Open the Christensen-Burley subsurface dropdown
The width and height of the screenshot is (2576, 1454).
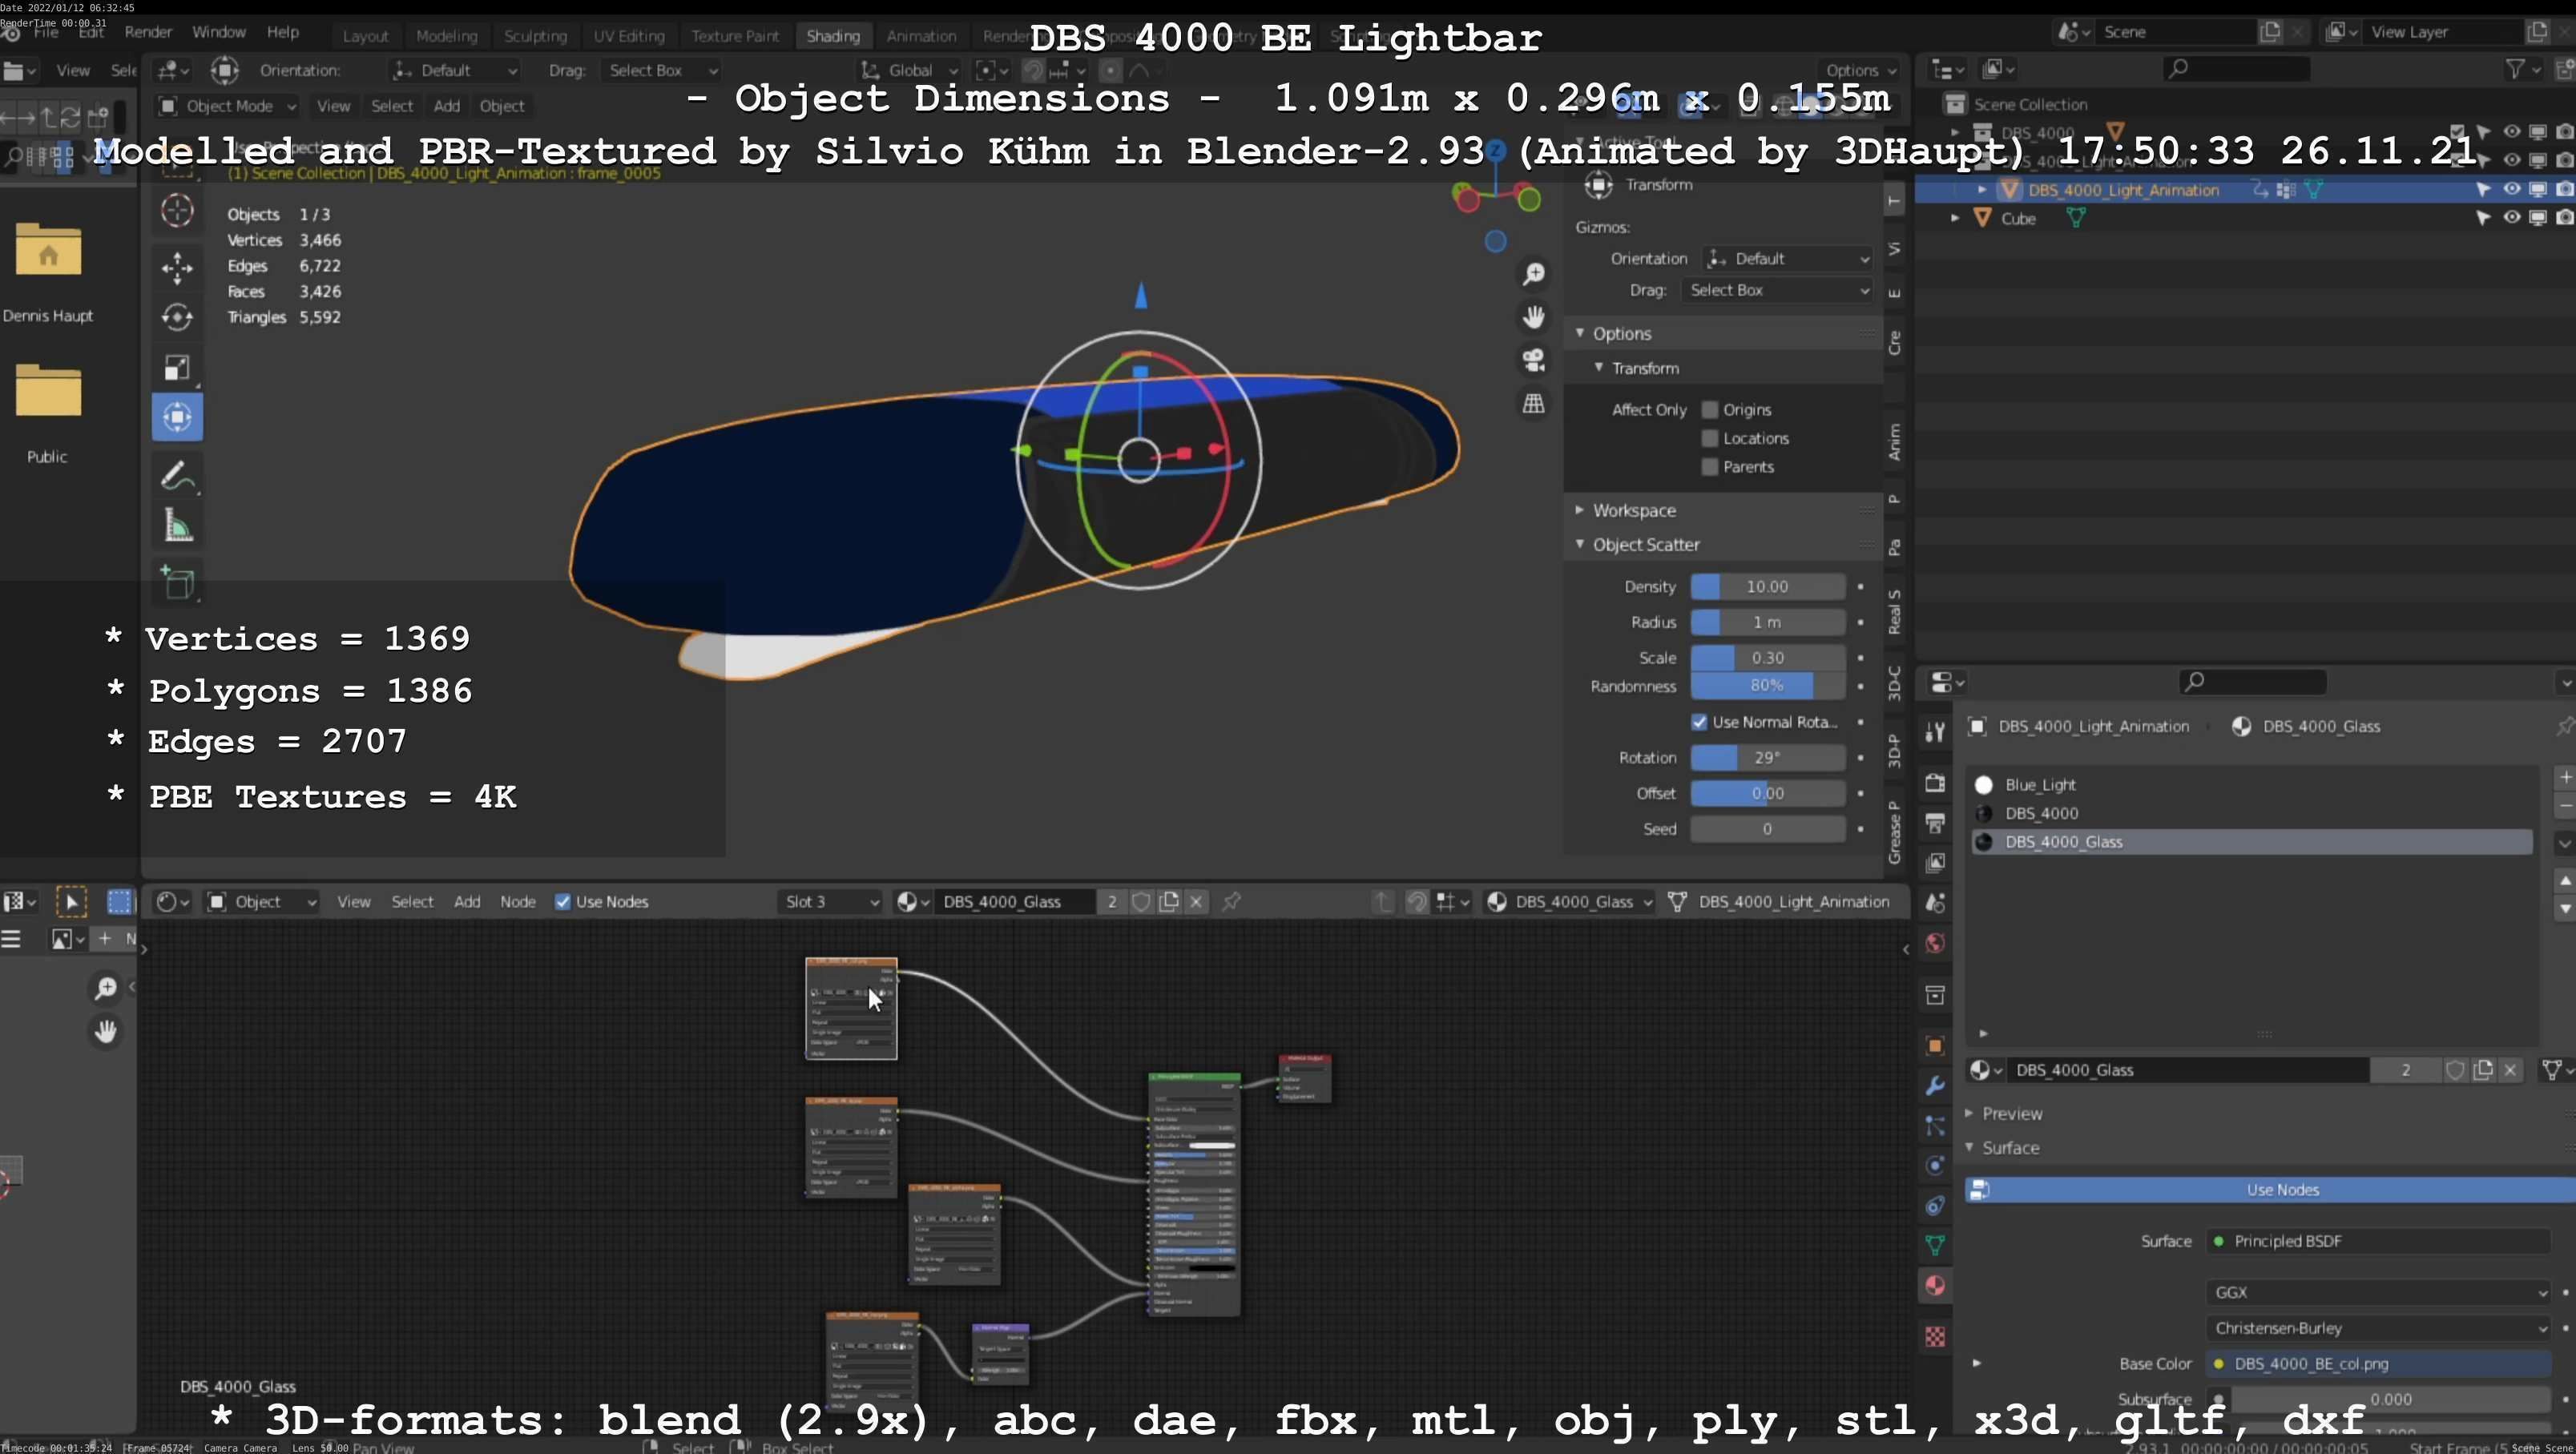click(2378, 1329)
